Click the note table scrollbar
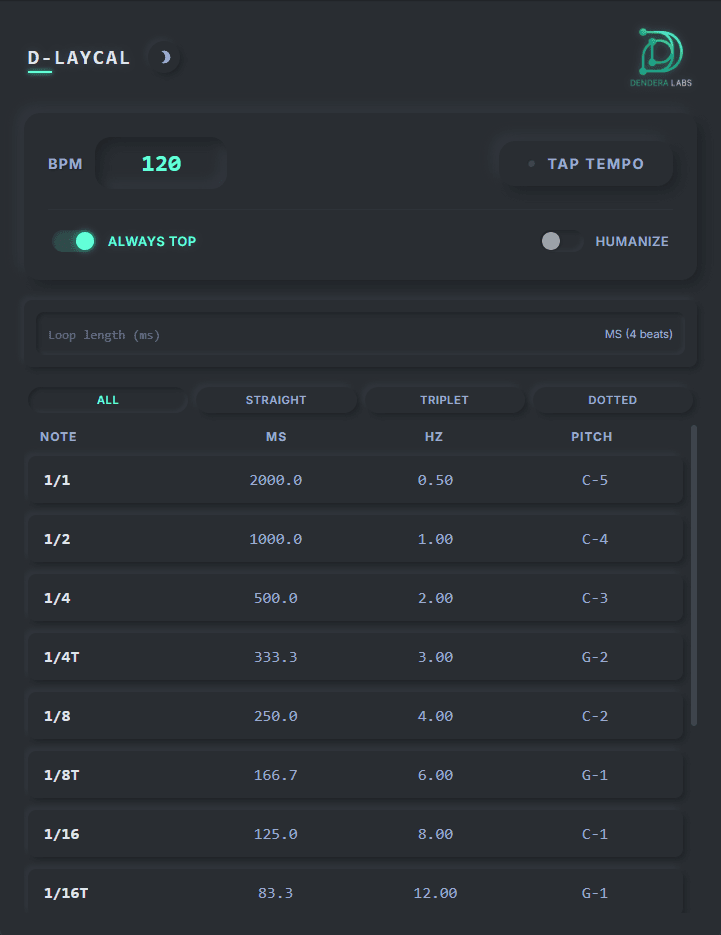 coord(694,575)
